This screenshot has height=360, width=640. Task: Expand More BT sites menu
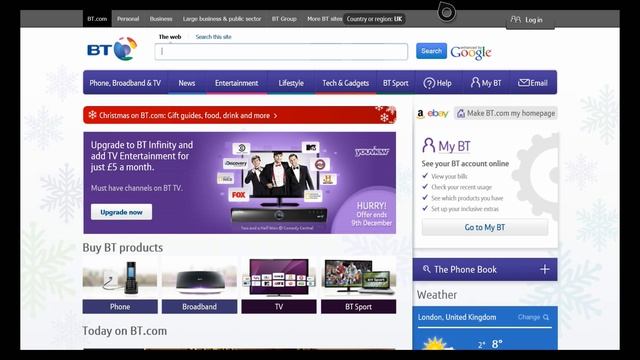point(324,19)
